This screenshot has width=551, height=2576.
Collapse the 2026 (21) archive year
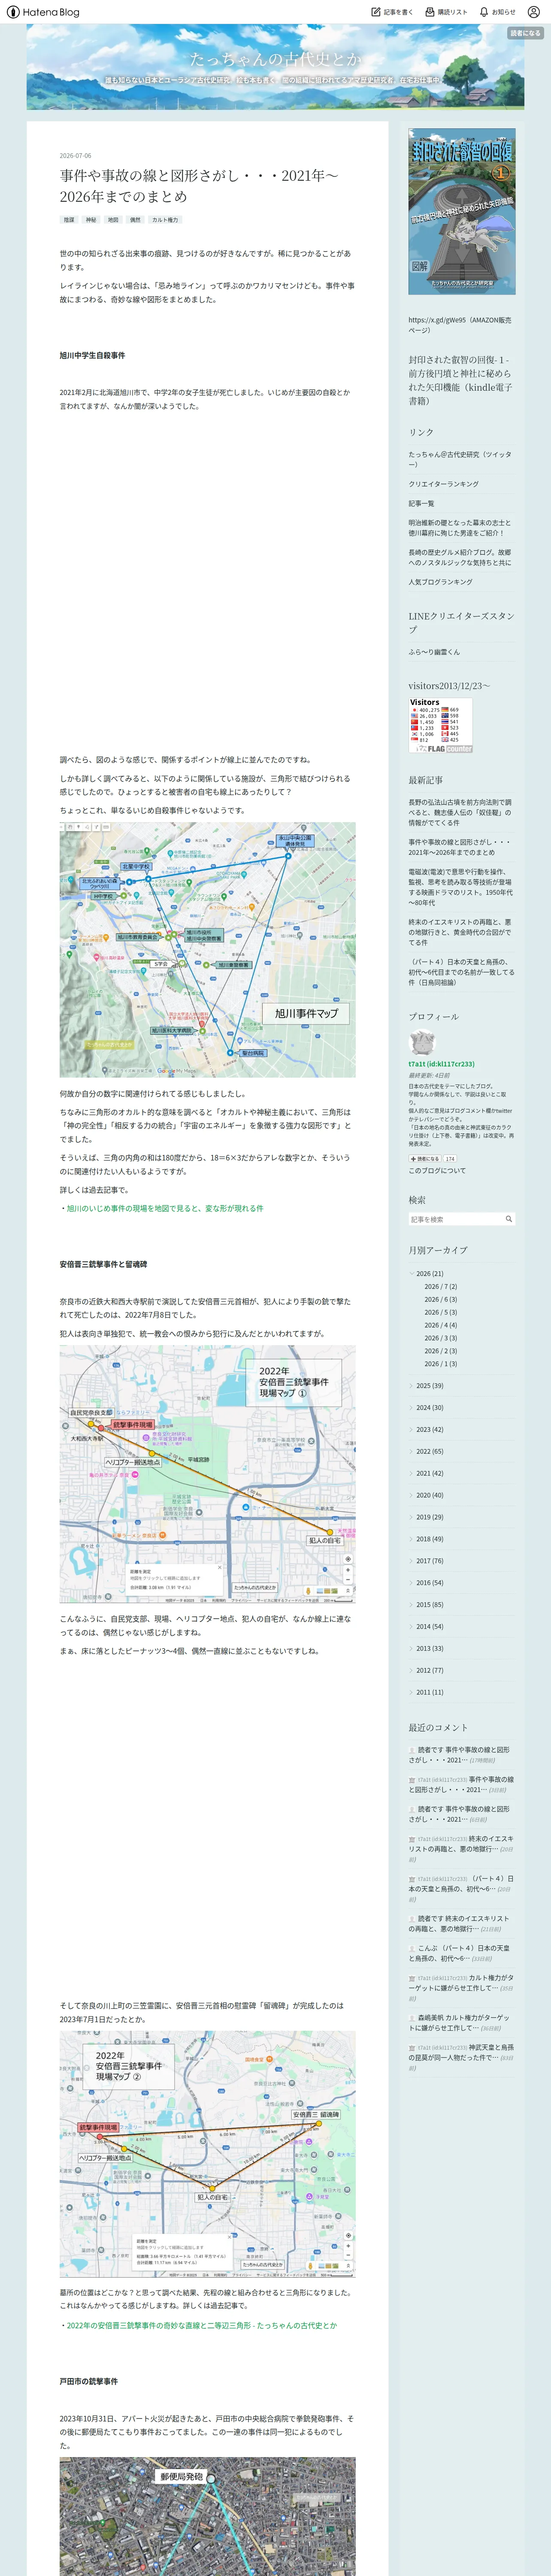point(412,1274)
